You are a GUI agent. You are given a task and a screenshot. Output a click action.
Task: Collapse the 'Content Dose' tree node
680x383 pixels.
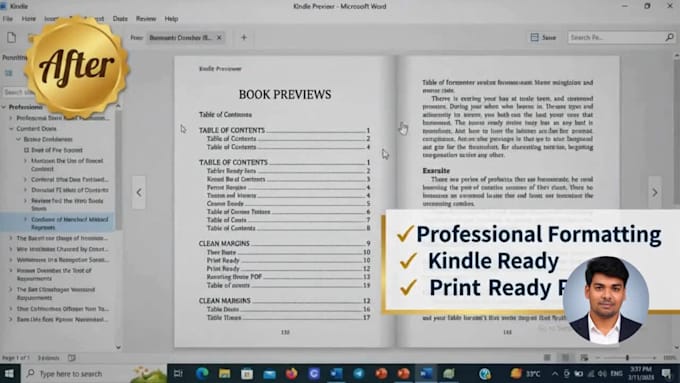pyautogui.click(x=11, y=128)
